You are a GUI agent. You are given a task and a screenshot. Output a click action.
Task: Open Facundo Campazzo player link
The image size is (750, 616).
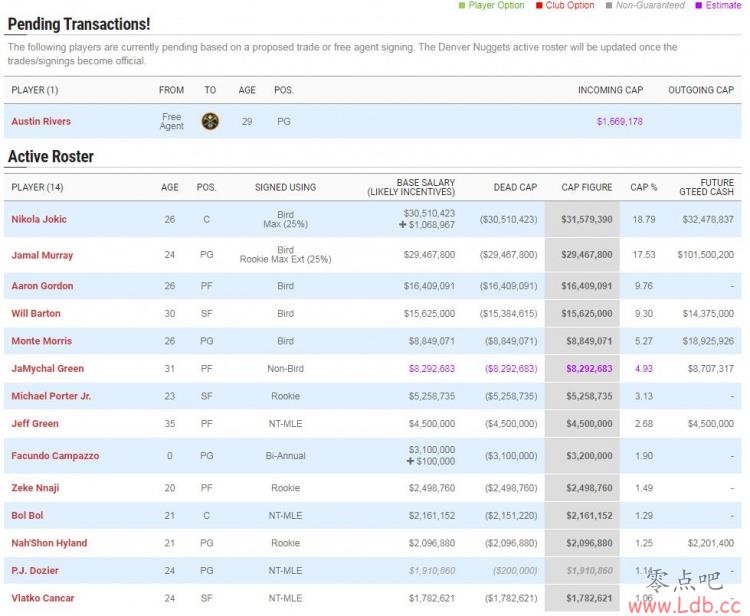point(55,456)
